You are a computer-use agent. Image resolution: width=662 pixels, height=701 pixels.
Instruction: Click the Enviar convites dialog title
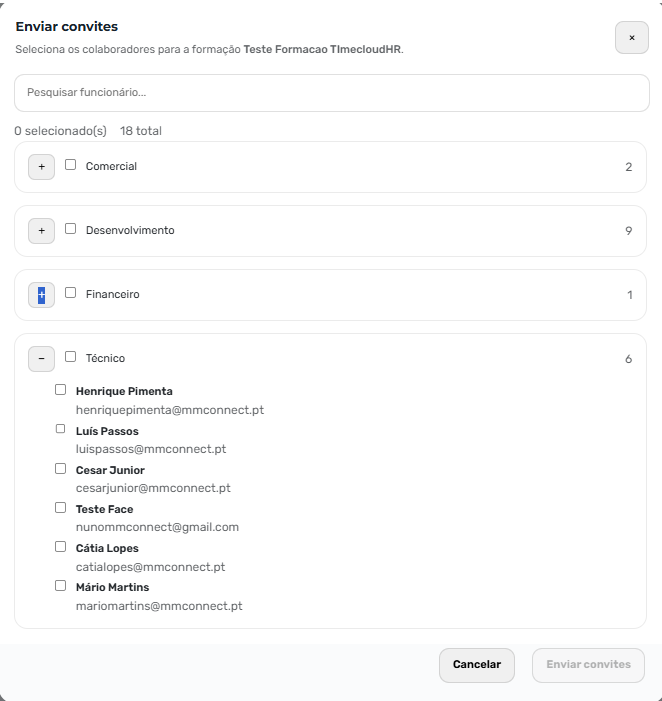click(67, 26)
